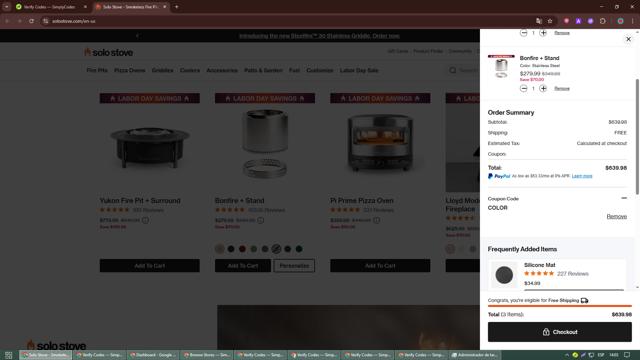640x360 pixels.
Task: Open the Fire Pits menu
Action: click(97, 70)
